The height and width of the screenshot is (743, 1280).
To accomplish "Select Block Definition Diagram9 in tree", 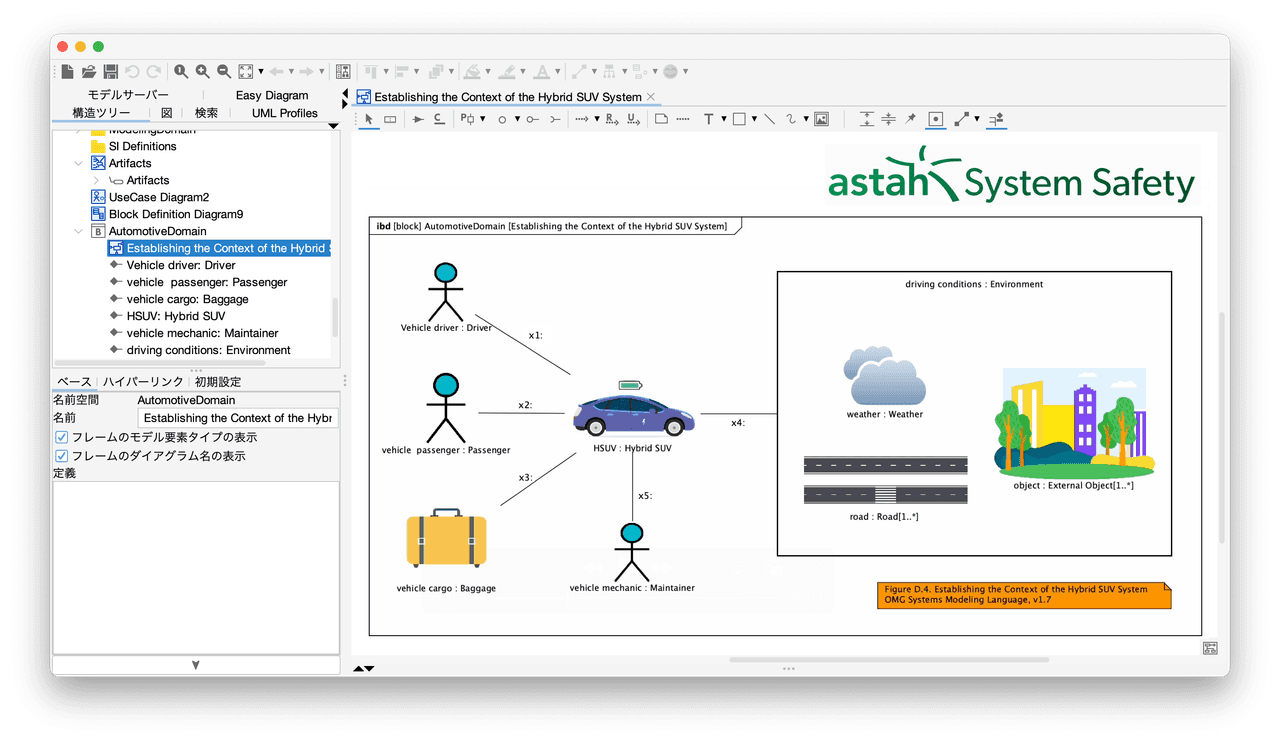I will coord(176,214).
